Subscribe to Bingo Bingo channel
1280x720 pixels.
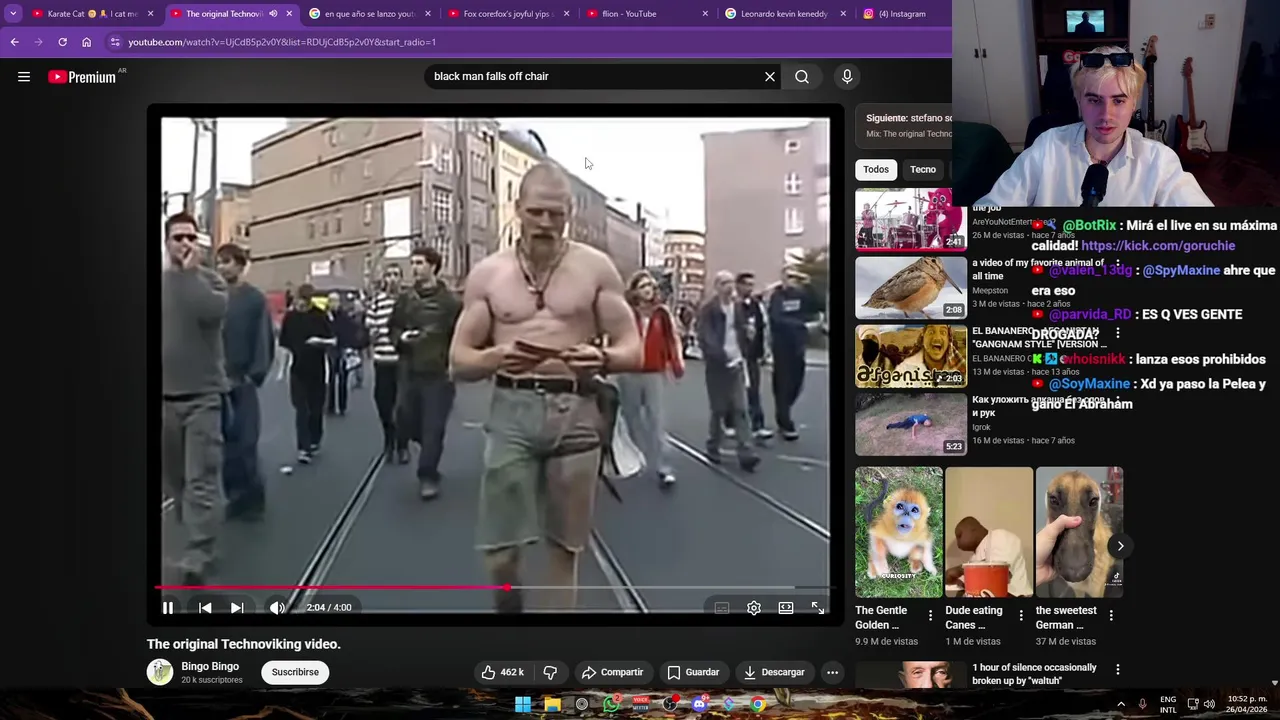tap(295, 672)
